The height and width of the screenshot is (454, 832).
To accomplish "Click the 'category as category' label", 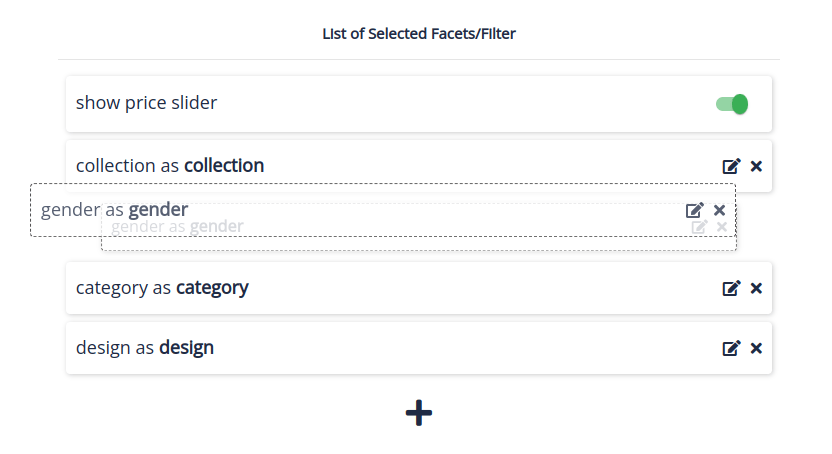I will 162,288.
